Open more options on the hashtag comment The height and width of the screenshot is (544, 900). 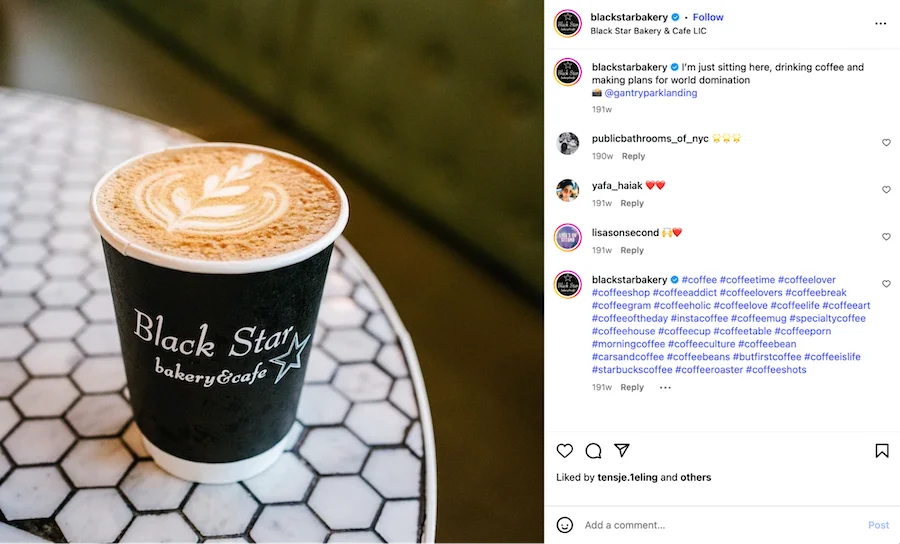[665, 387]
